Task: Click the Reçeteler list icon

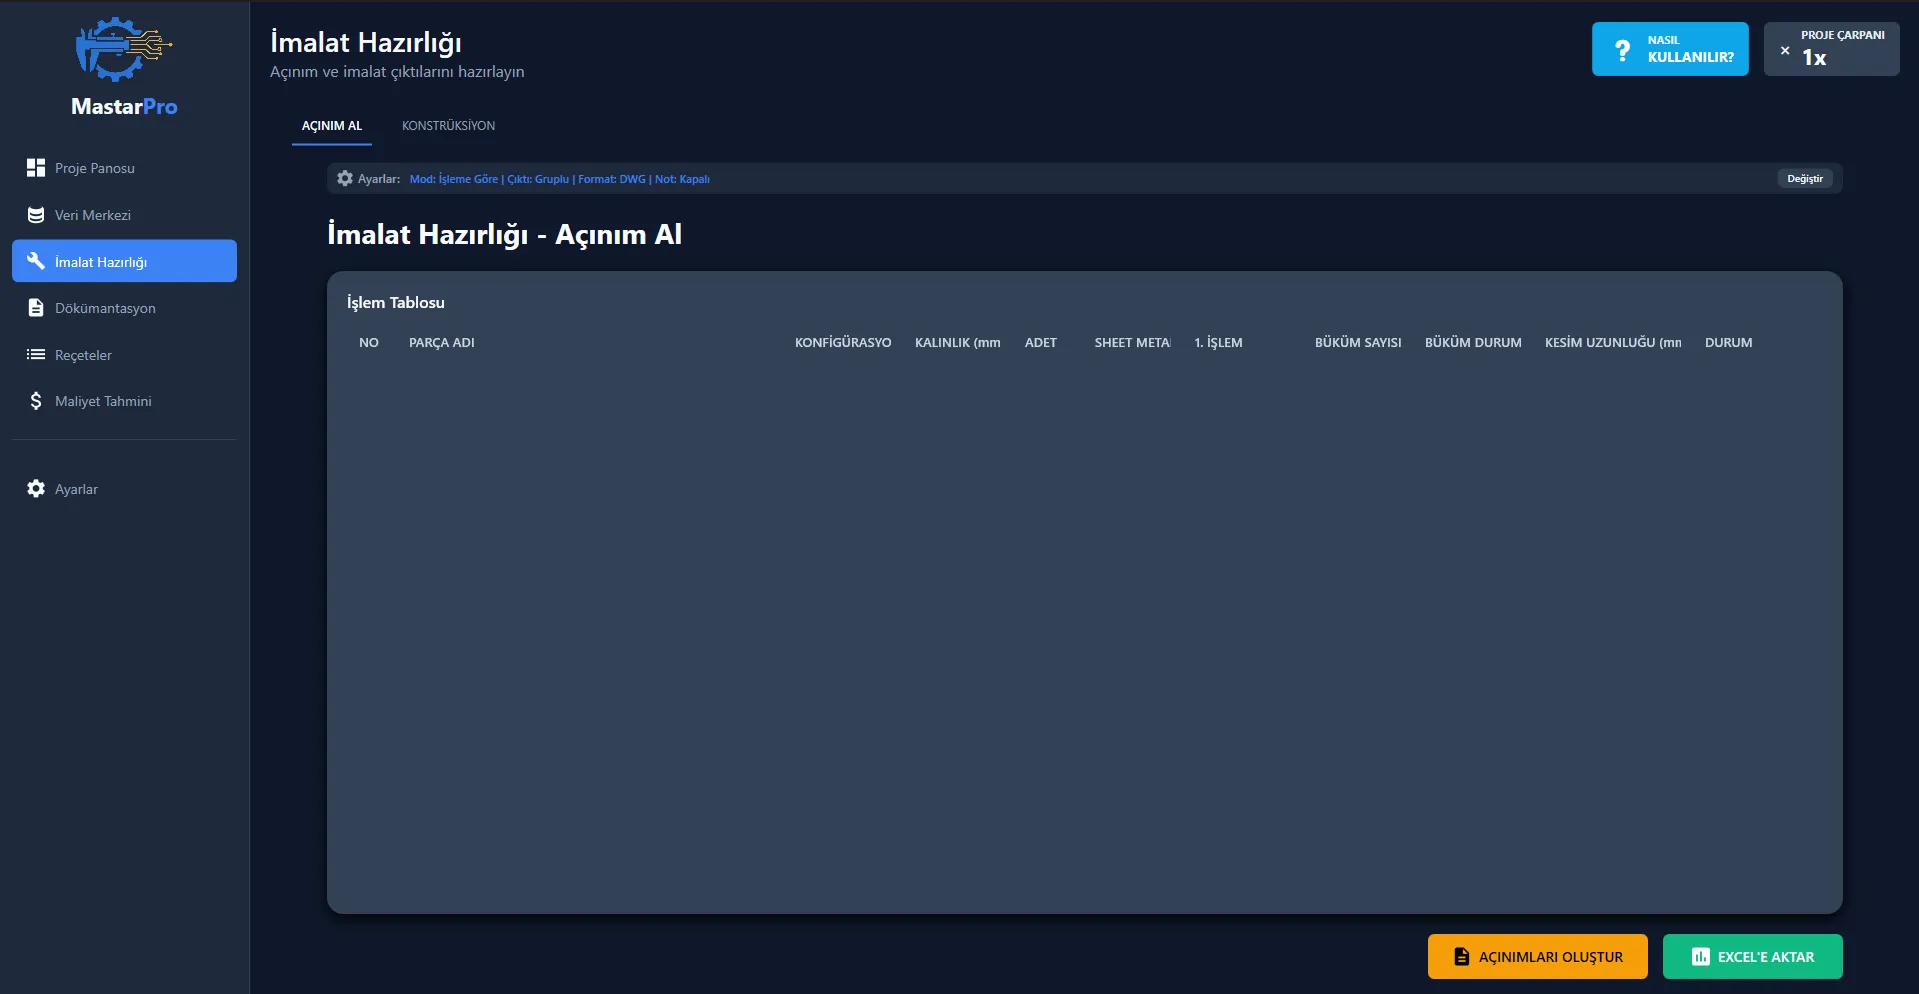Action: 36,355
